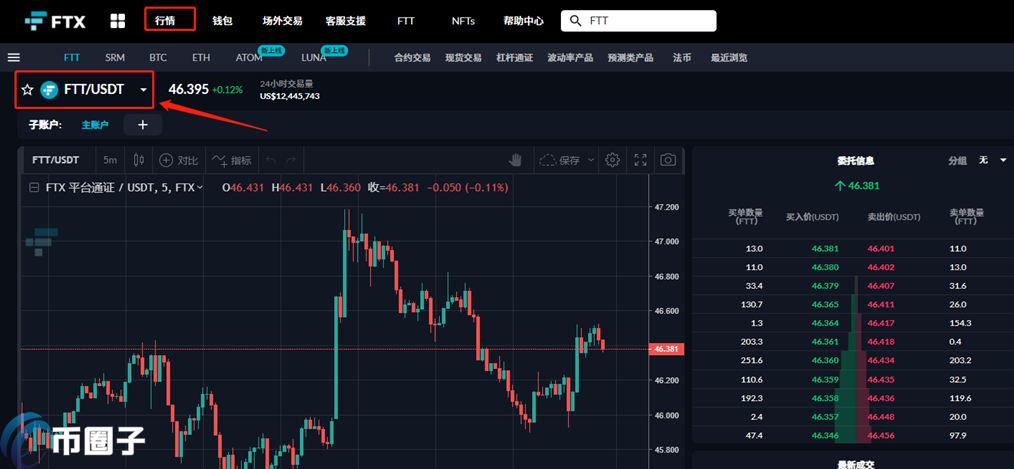The width and height of the screenshot is (1014, 469).
Task: Select the hand pan tool on chart
Action: [x=516, y=160]
